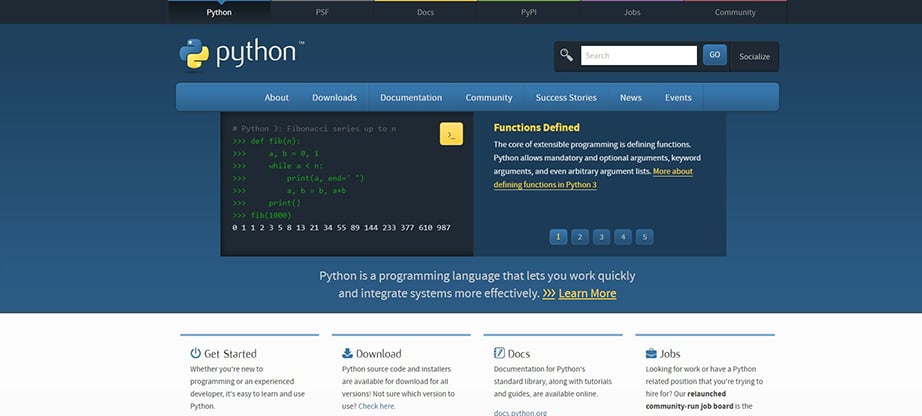Select slide 2 in the carousel
922x416 pixels.
pyautogui.click(x=580, y=237)
